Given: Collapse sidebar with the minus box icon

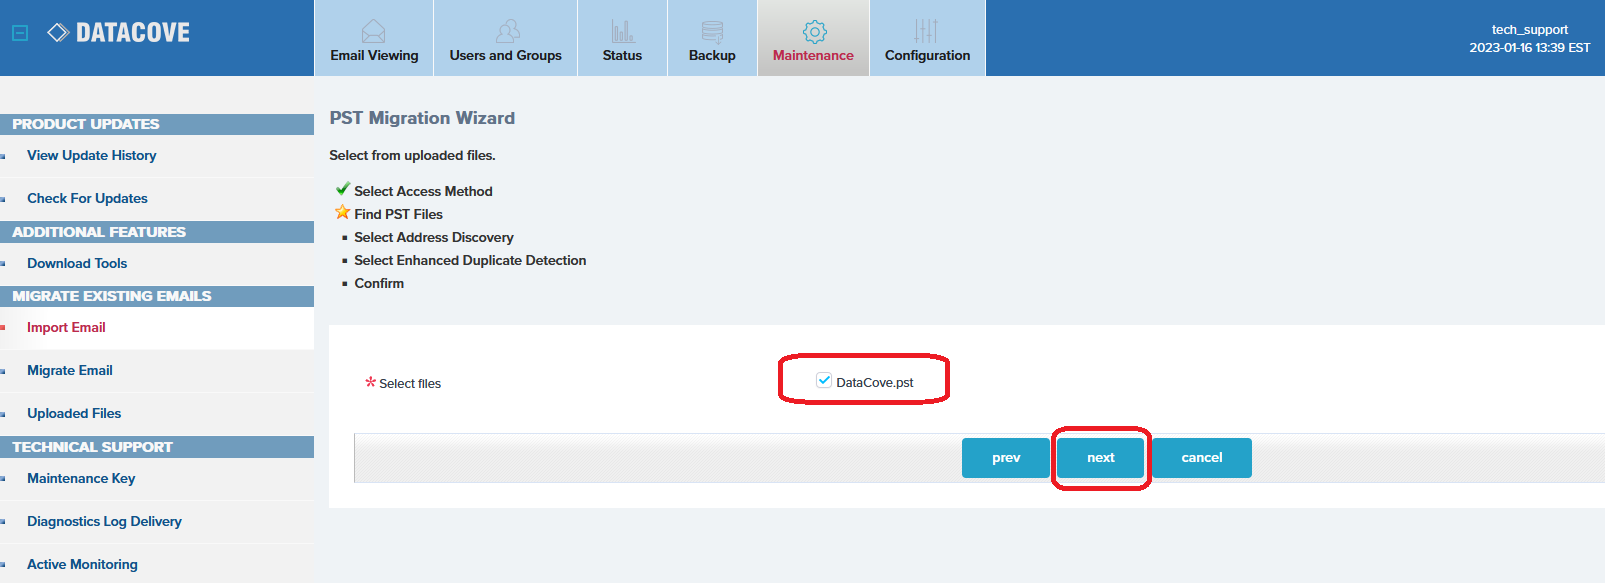Looking at the screenshot, I should [x=20, y=33].
